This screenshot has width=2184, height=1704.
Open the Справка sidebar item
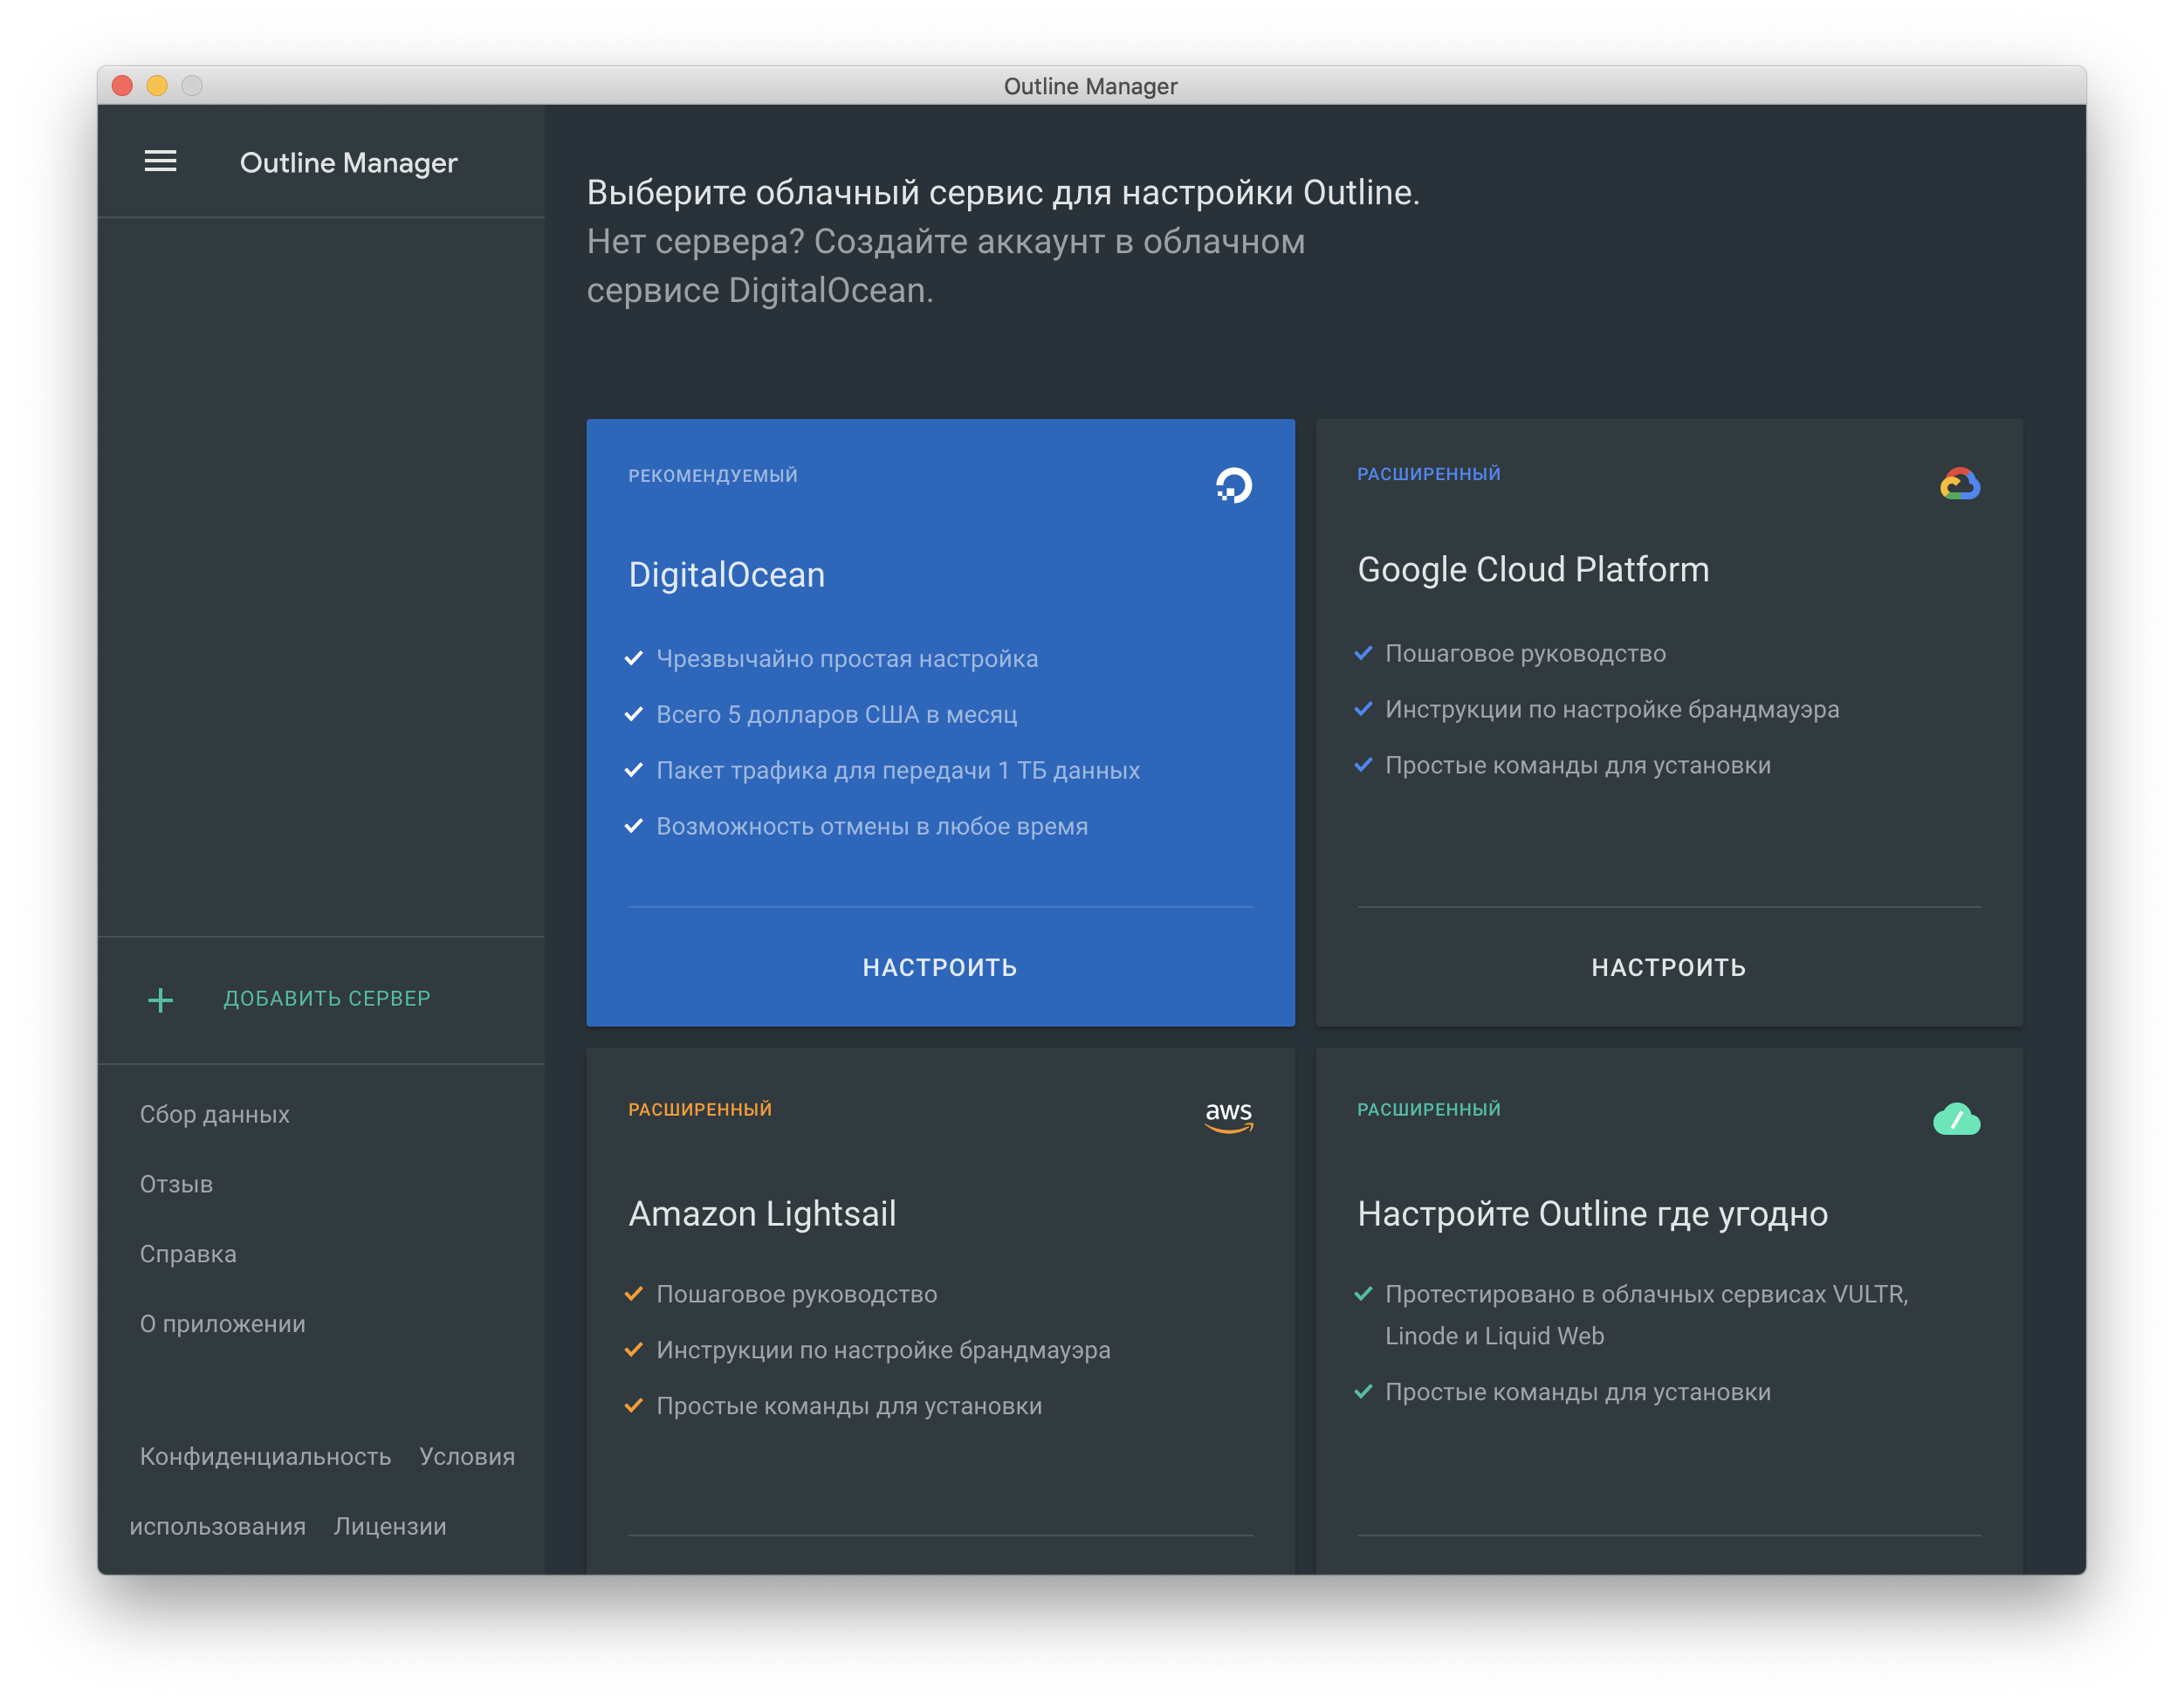coord(188,1254)
